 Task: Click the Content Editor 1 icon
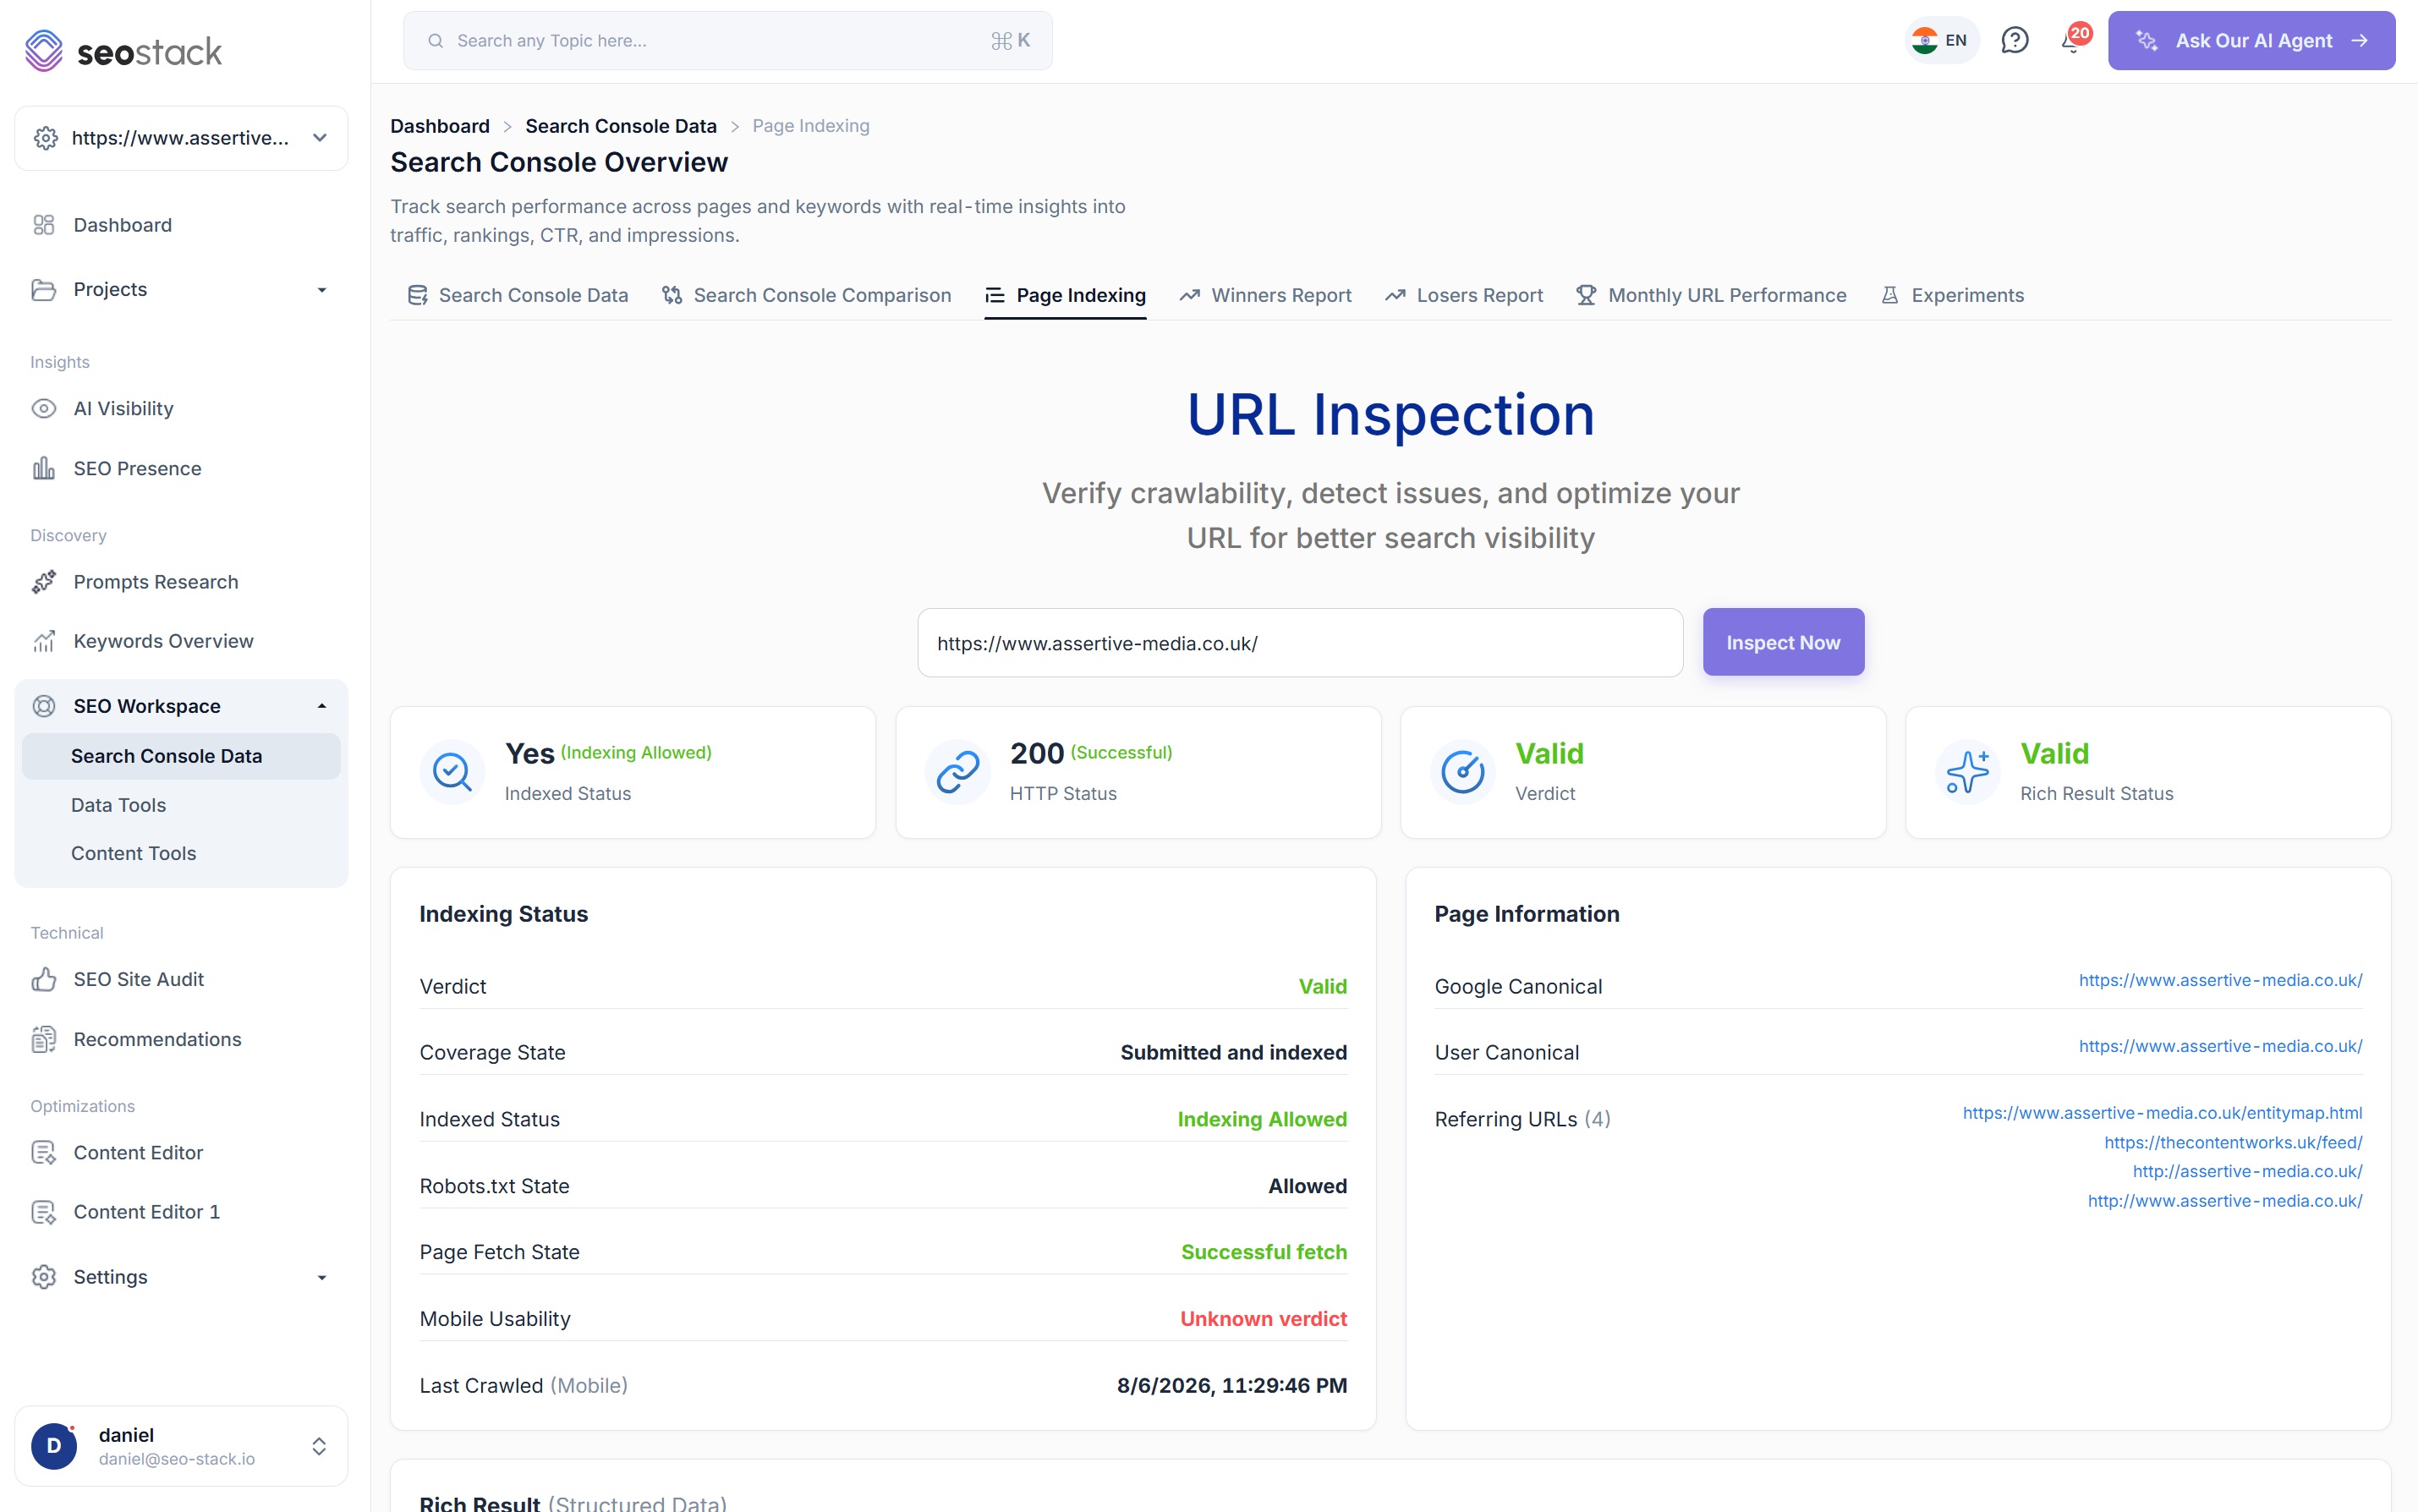pos(44,1212)
